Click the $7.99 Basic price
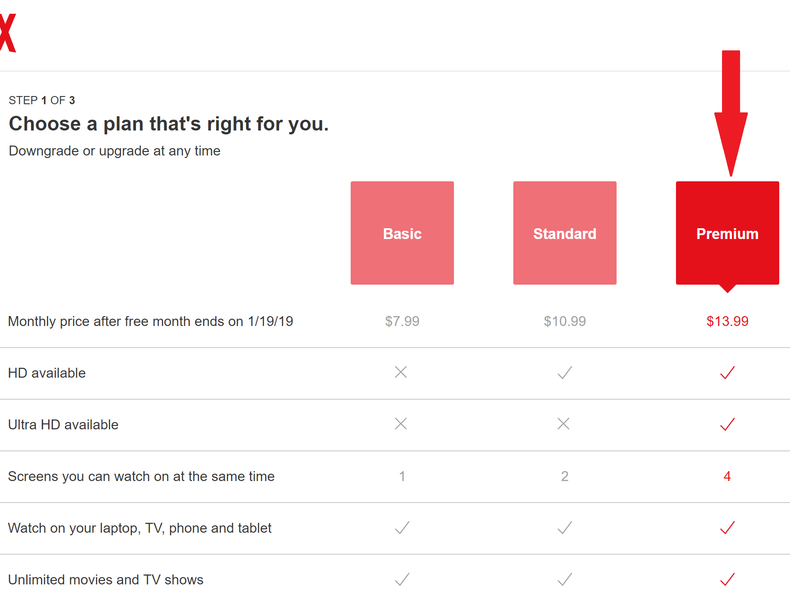 [x=402, y=321]
